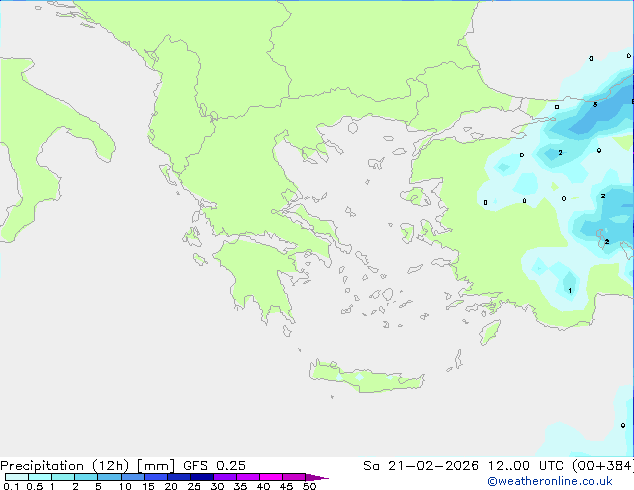Image resolution: width=634 pixels, height=490 pixels.
Task: Click the island of Rhodes on the map
Action: (x=490, y=332)
